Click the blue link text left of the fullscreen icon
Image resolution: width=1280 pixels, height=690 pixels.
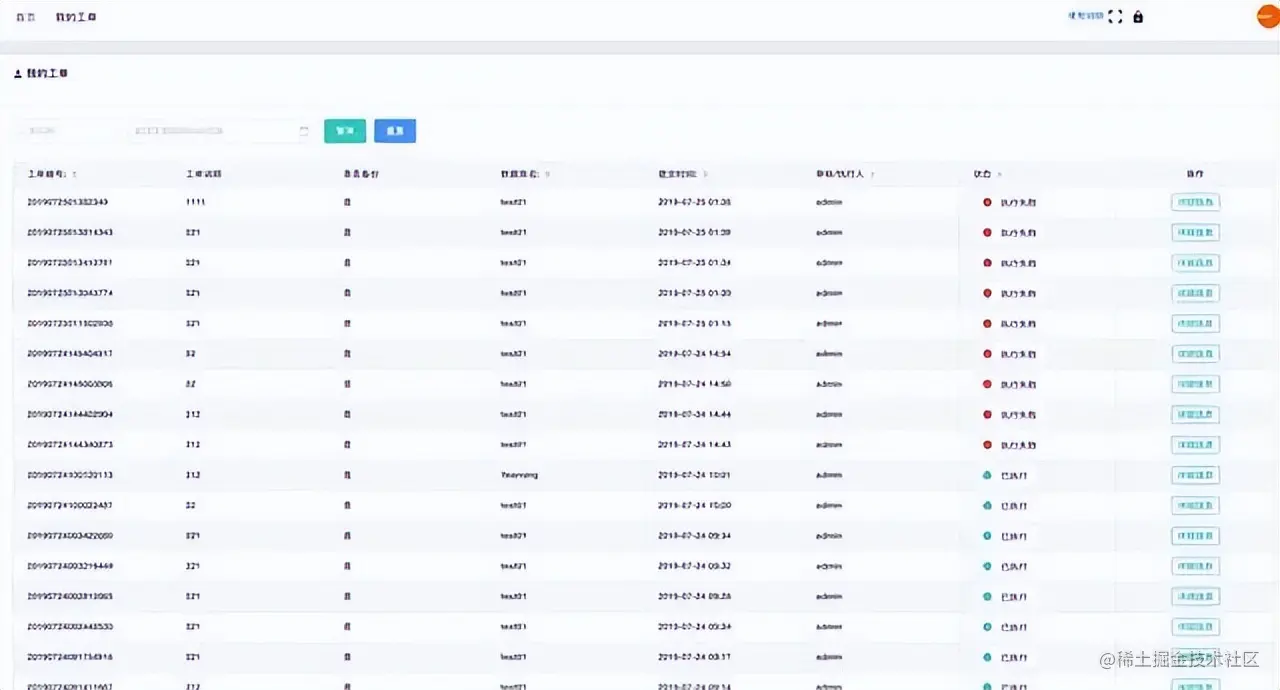[x=1085, y=16]
